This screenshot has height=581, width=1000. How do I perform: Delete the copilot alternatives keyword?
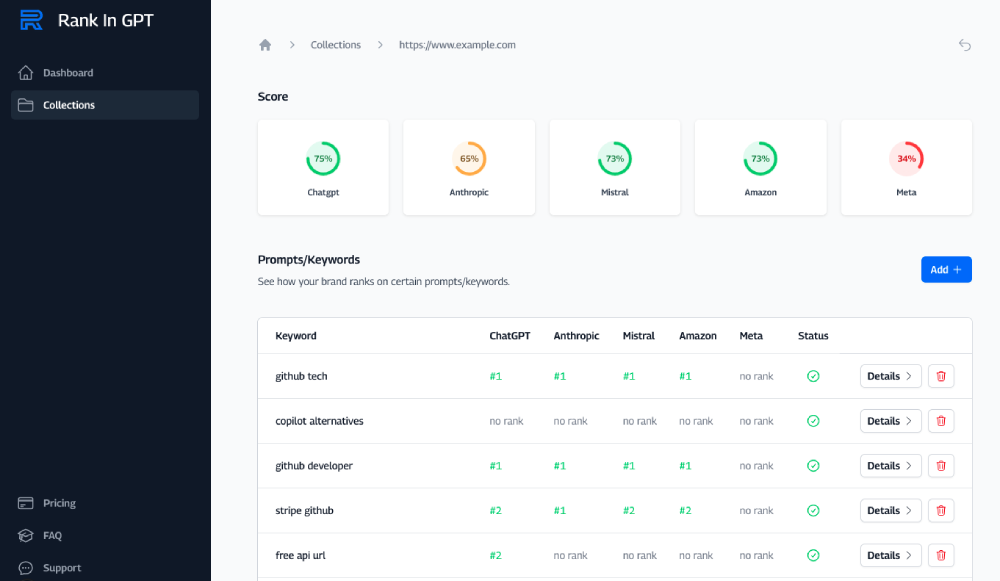coord(941,421)
